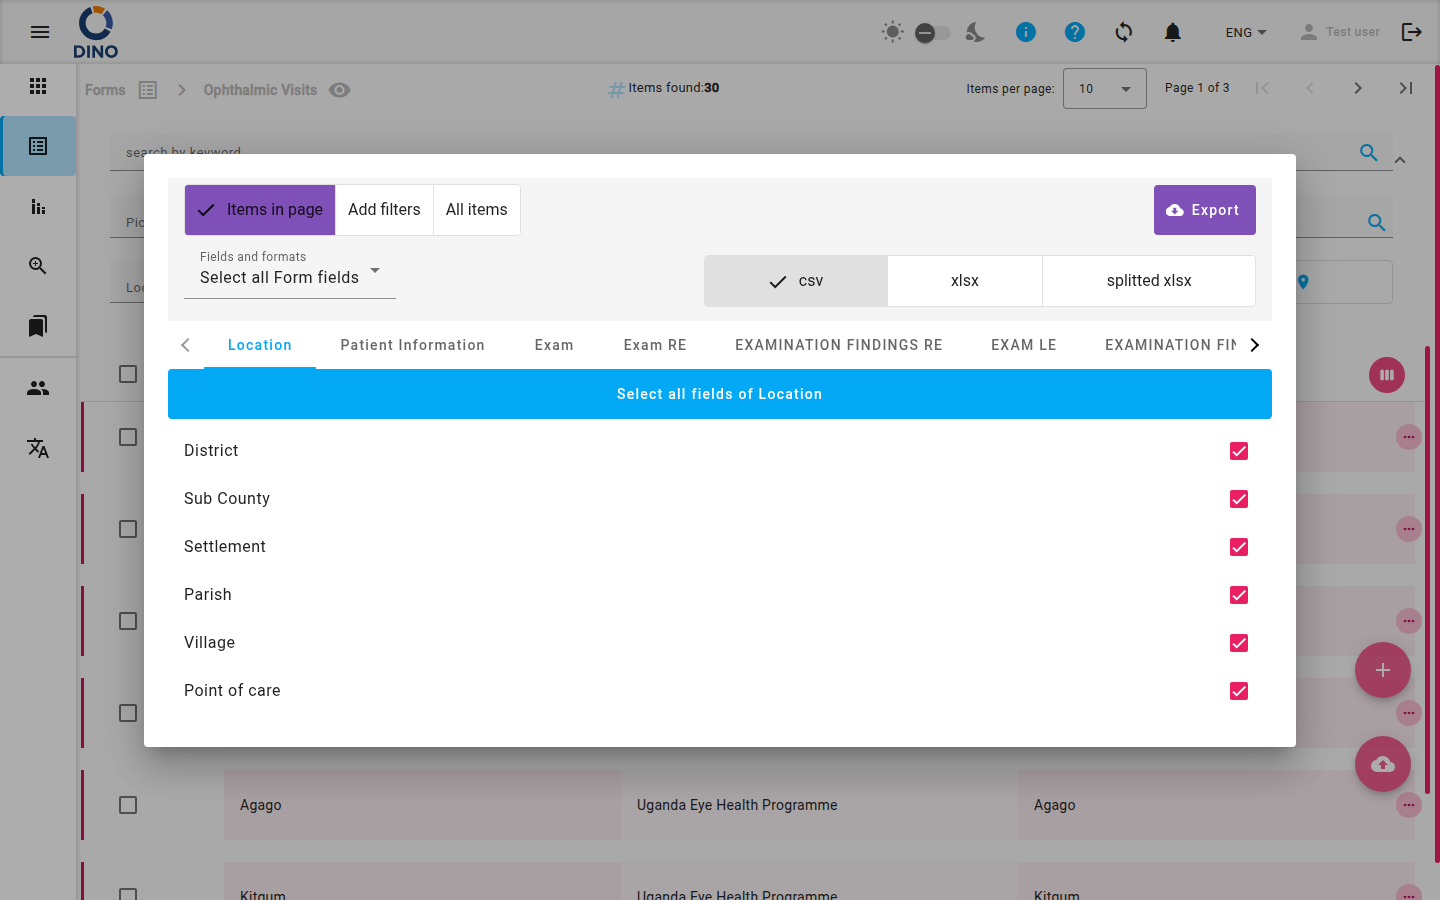This screenshot has height=900, width=1440.
Task: Select the Items in page option
Action: pyautogui.click(x=260, y=210)
